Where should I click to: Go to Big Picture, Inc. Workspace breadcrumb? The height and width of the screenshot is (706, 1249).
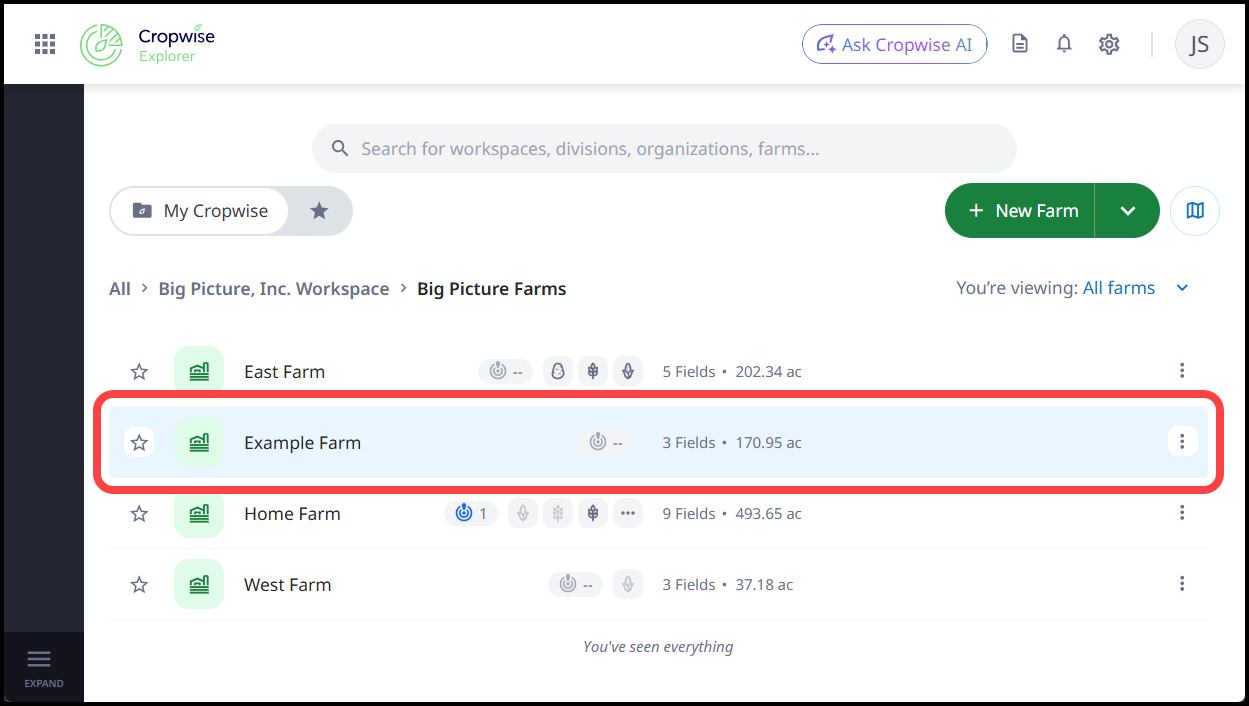click(x=274, y=289)
